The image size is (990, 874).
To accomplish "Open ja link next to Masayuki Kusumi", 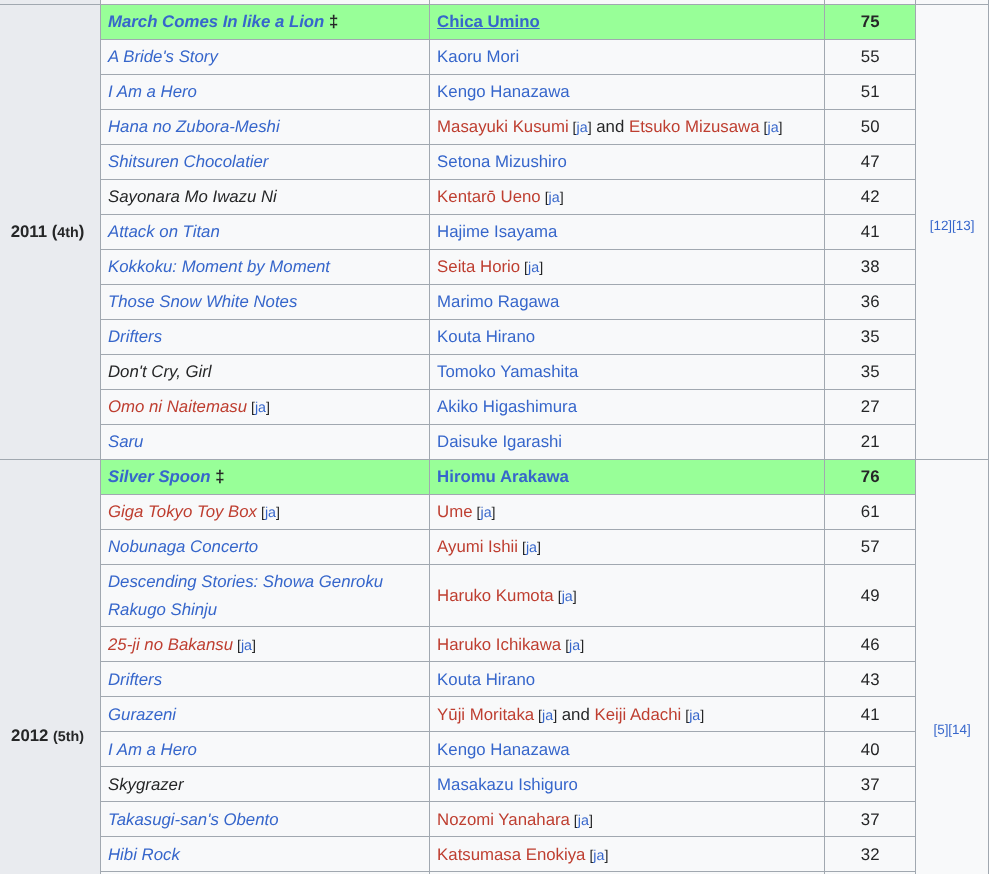I will [x=581, y=128].
